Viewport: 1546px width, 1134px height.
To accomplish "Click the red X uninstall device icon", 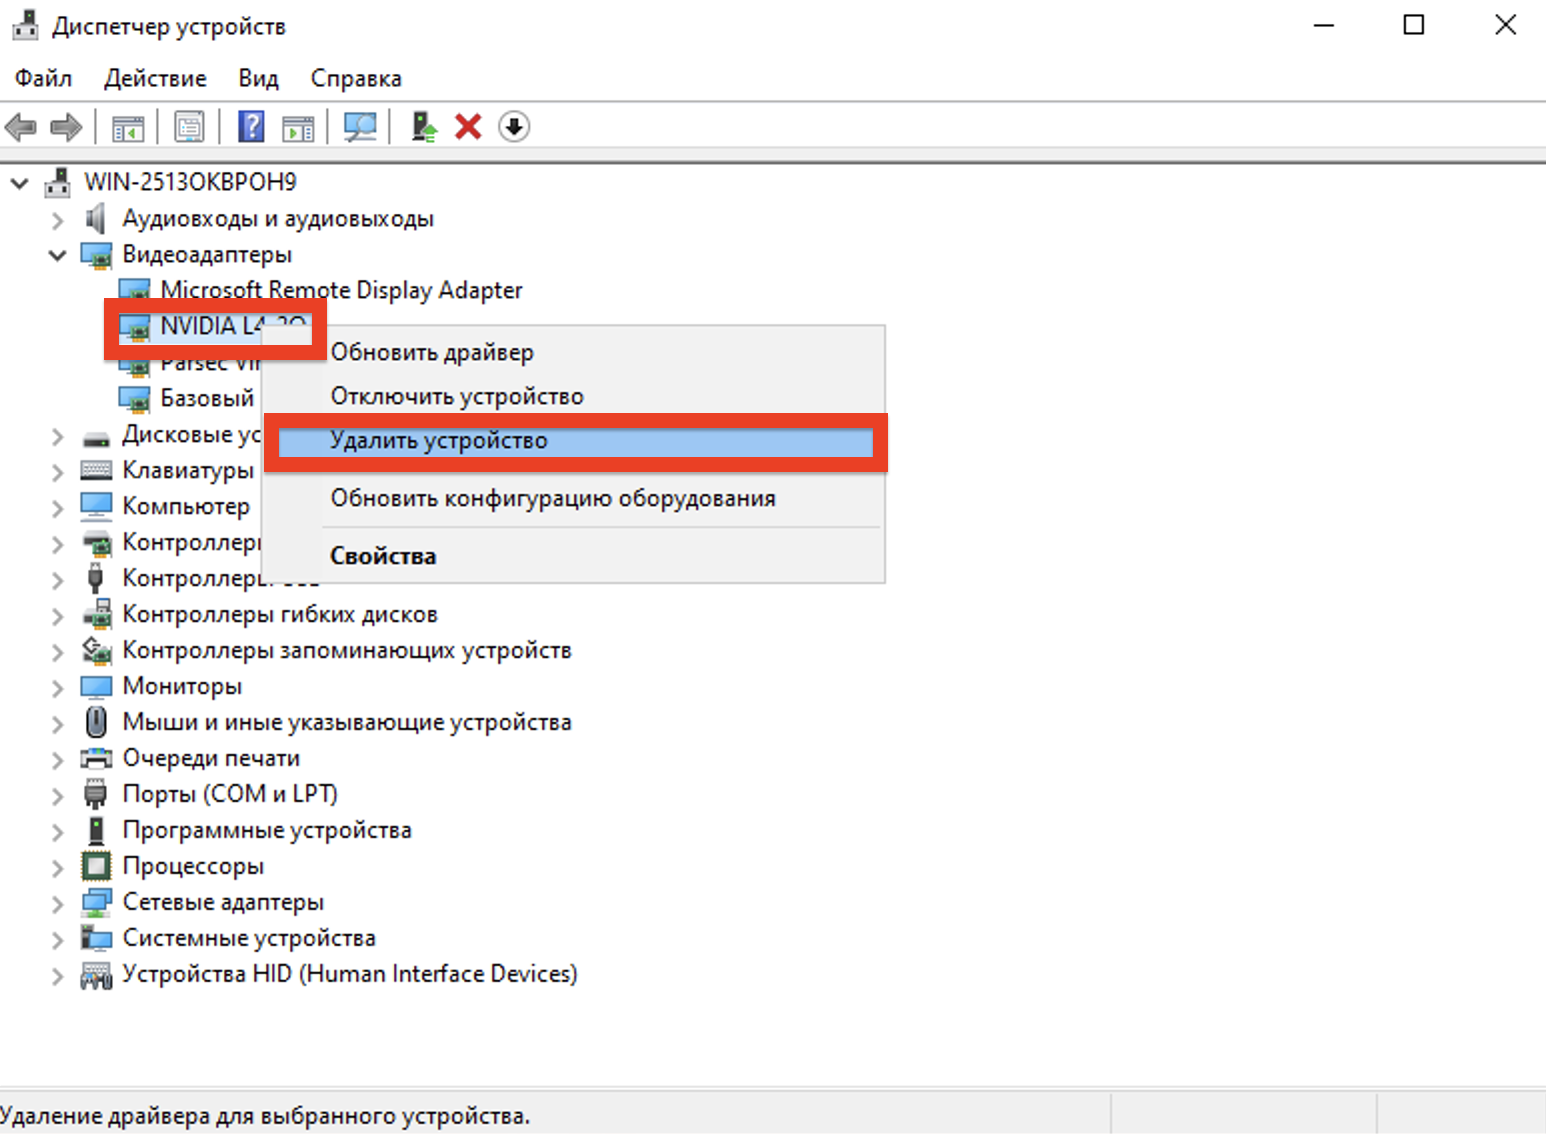I will [x=468, y=127].
